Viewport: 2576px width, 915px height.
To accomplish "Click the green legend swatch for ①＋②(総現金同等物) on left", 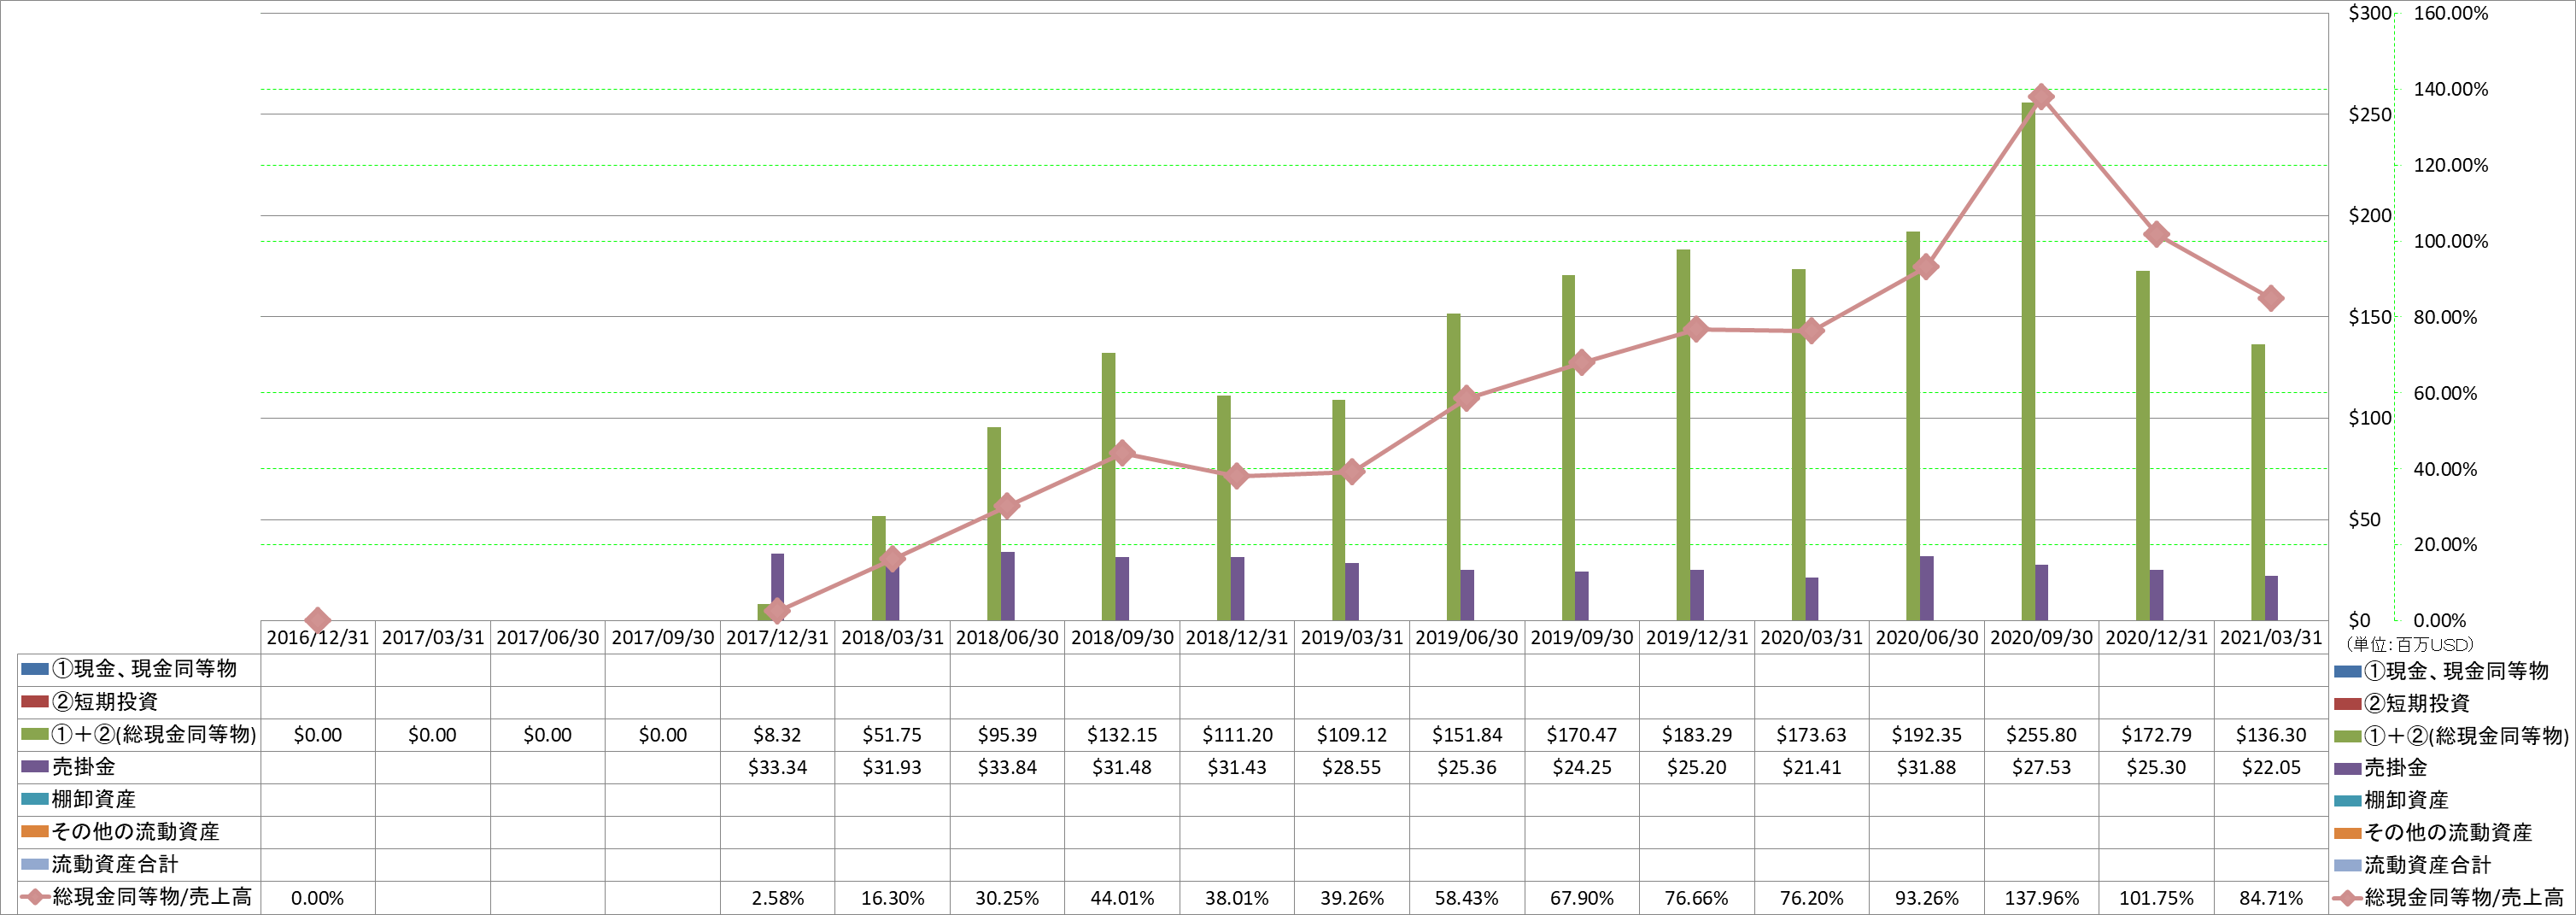I will [x=35, y=734].
